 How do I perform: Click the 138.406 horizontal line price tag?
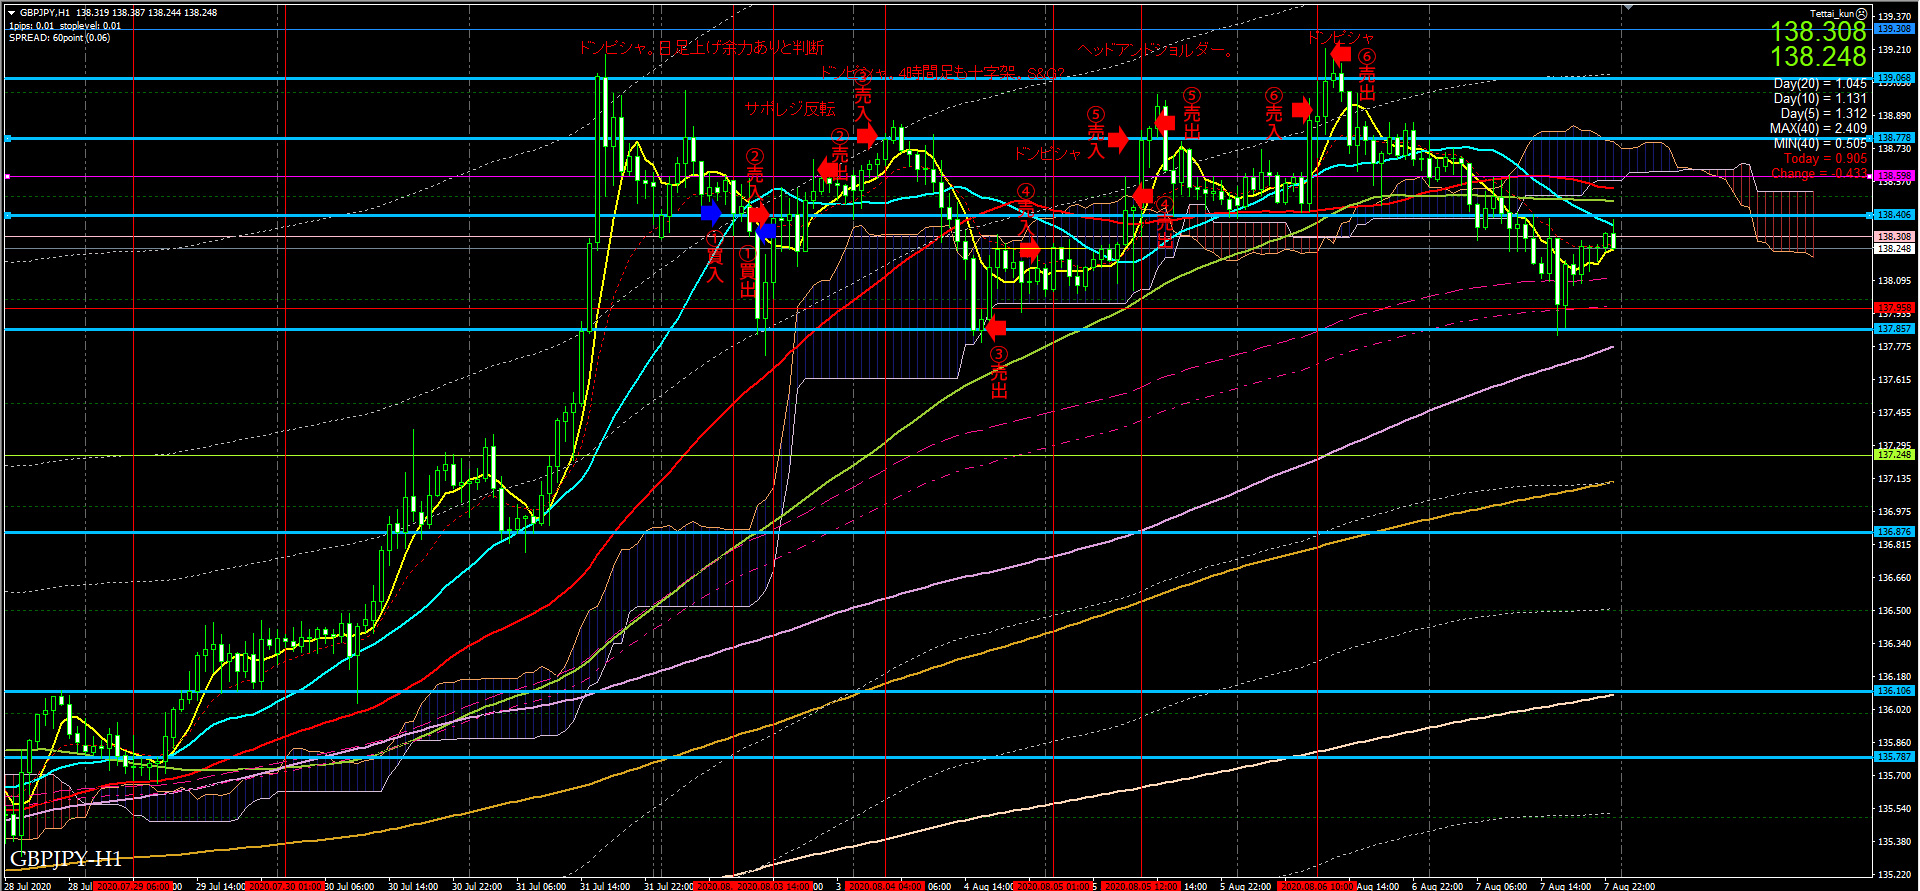[x=1894, y=215]
